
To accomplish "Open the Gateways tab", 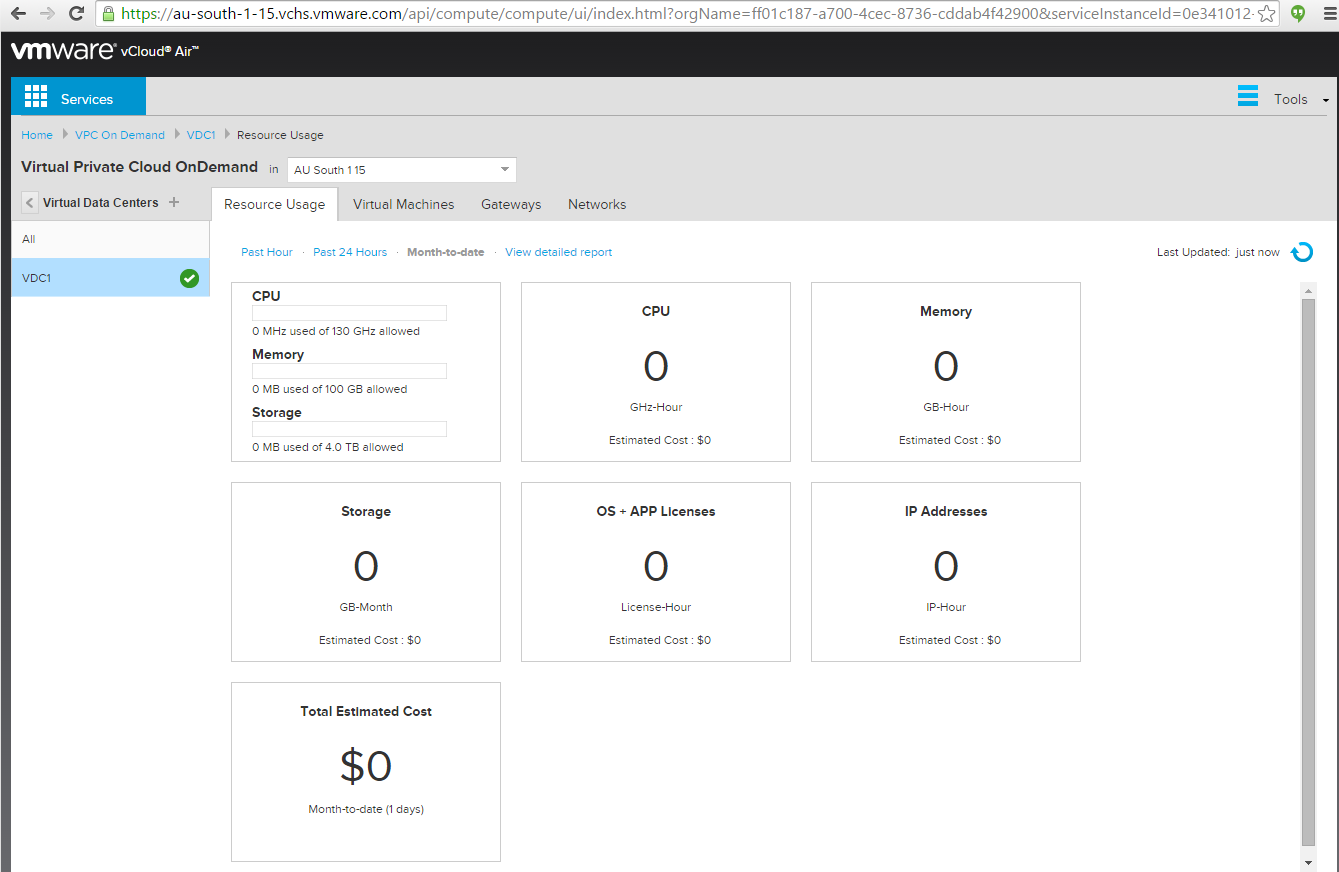I will (x=511, y=204).
